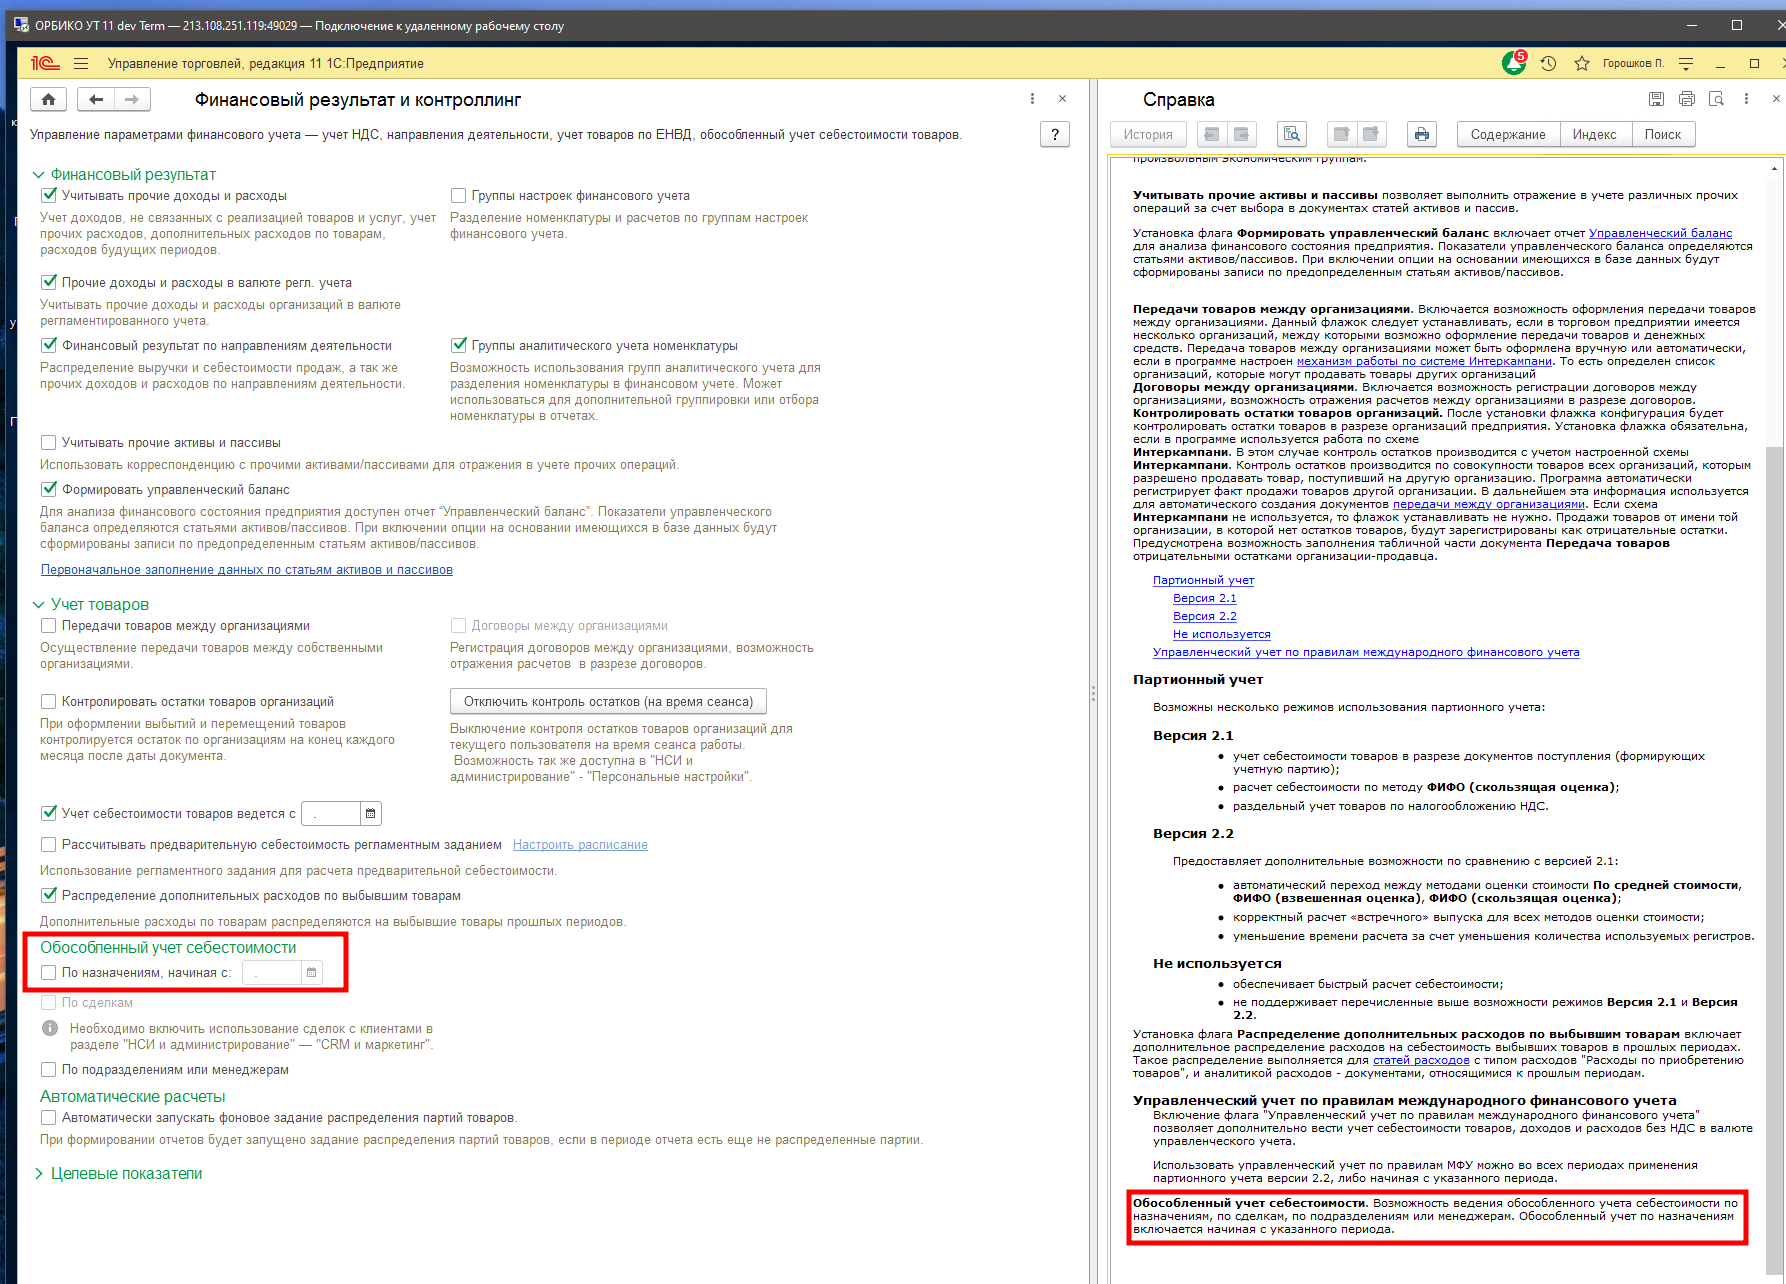Viewport: 1786px width, 1284px height.
Task: Click the find-in-text icon in help toolbar
Action: tap(1291, 134)
